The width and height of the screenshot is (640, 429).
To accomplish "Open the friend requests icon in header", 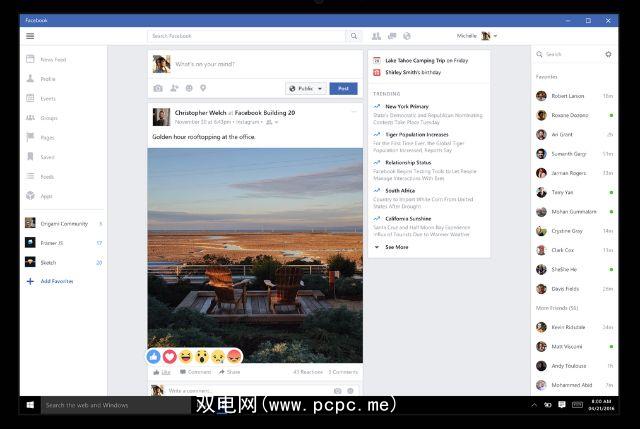I will pos(377,36).
